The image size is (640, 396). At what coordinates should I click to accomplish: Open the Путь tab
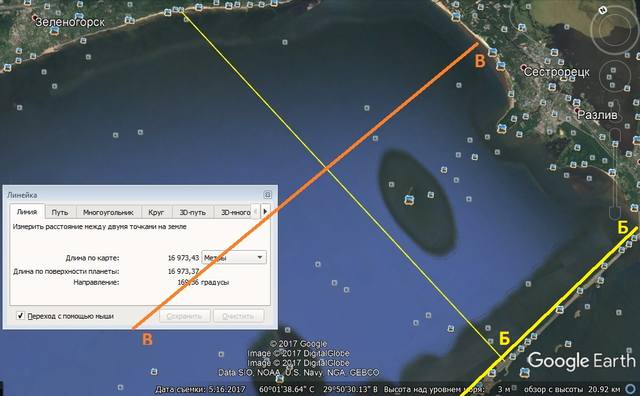pyautogui.click(x=60, y=212)
